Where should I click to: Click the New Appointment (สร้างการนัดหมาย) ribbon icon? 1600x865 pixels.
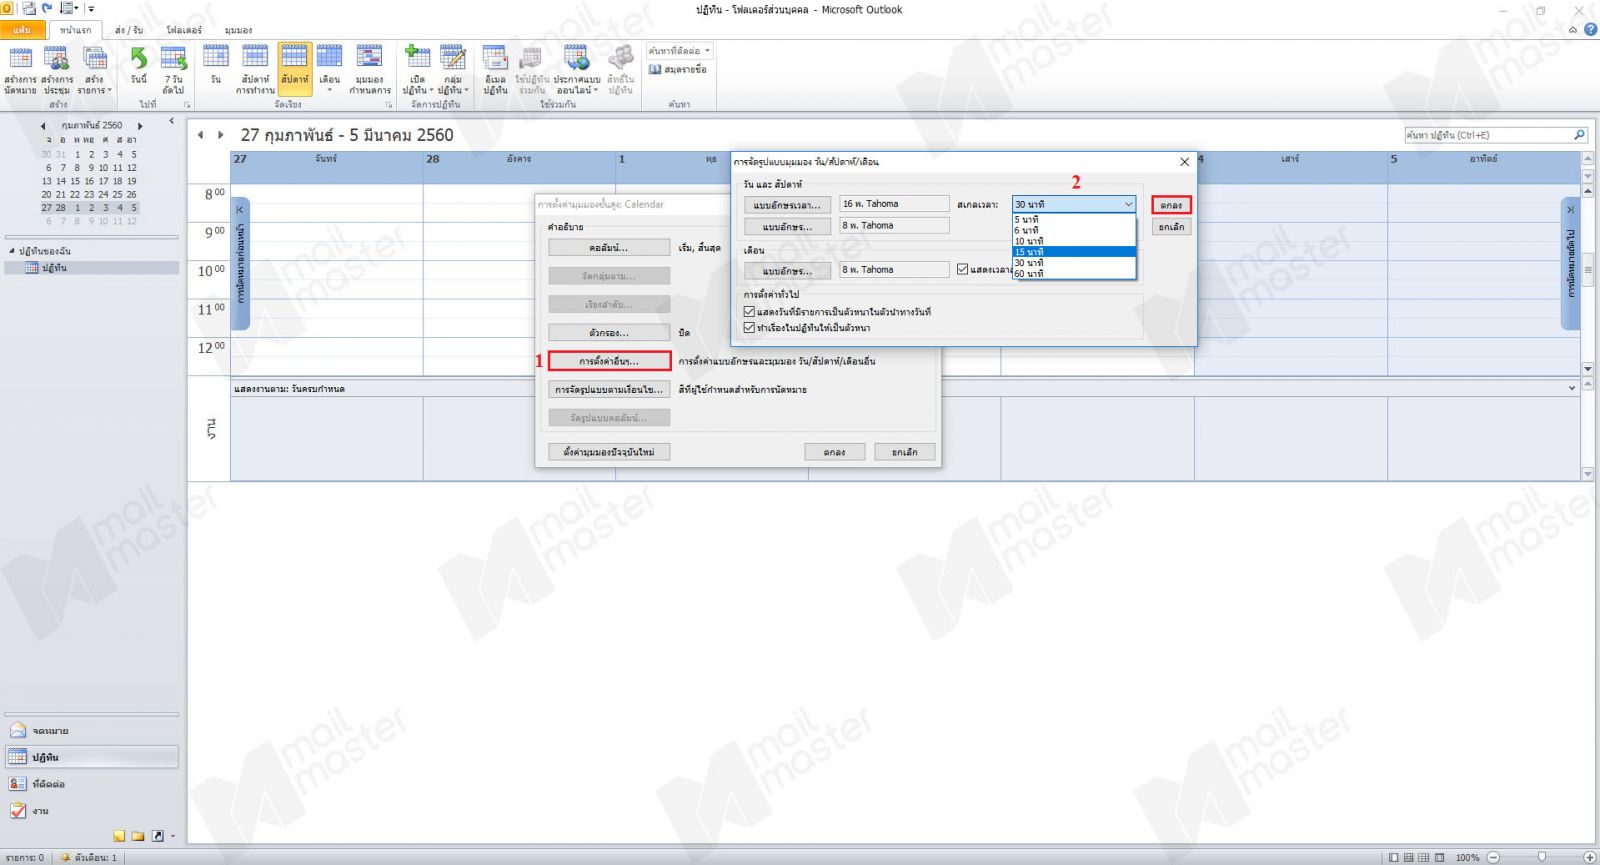[x=20, y=70]
